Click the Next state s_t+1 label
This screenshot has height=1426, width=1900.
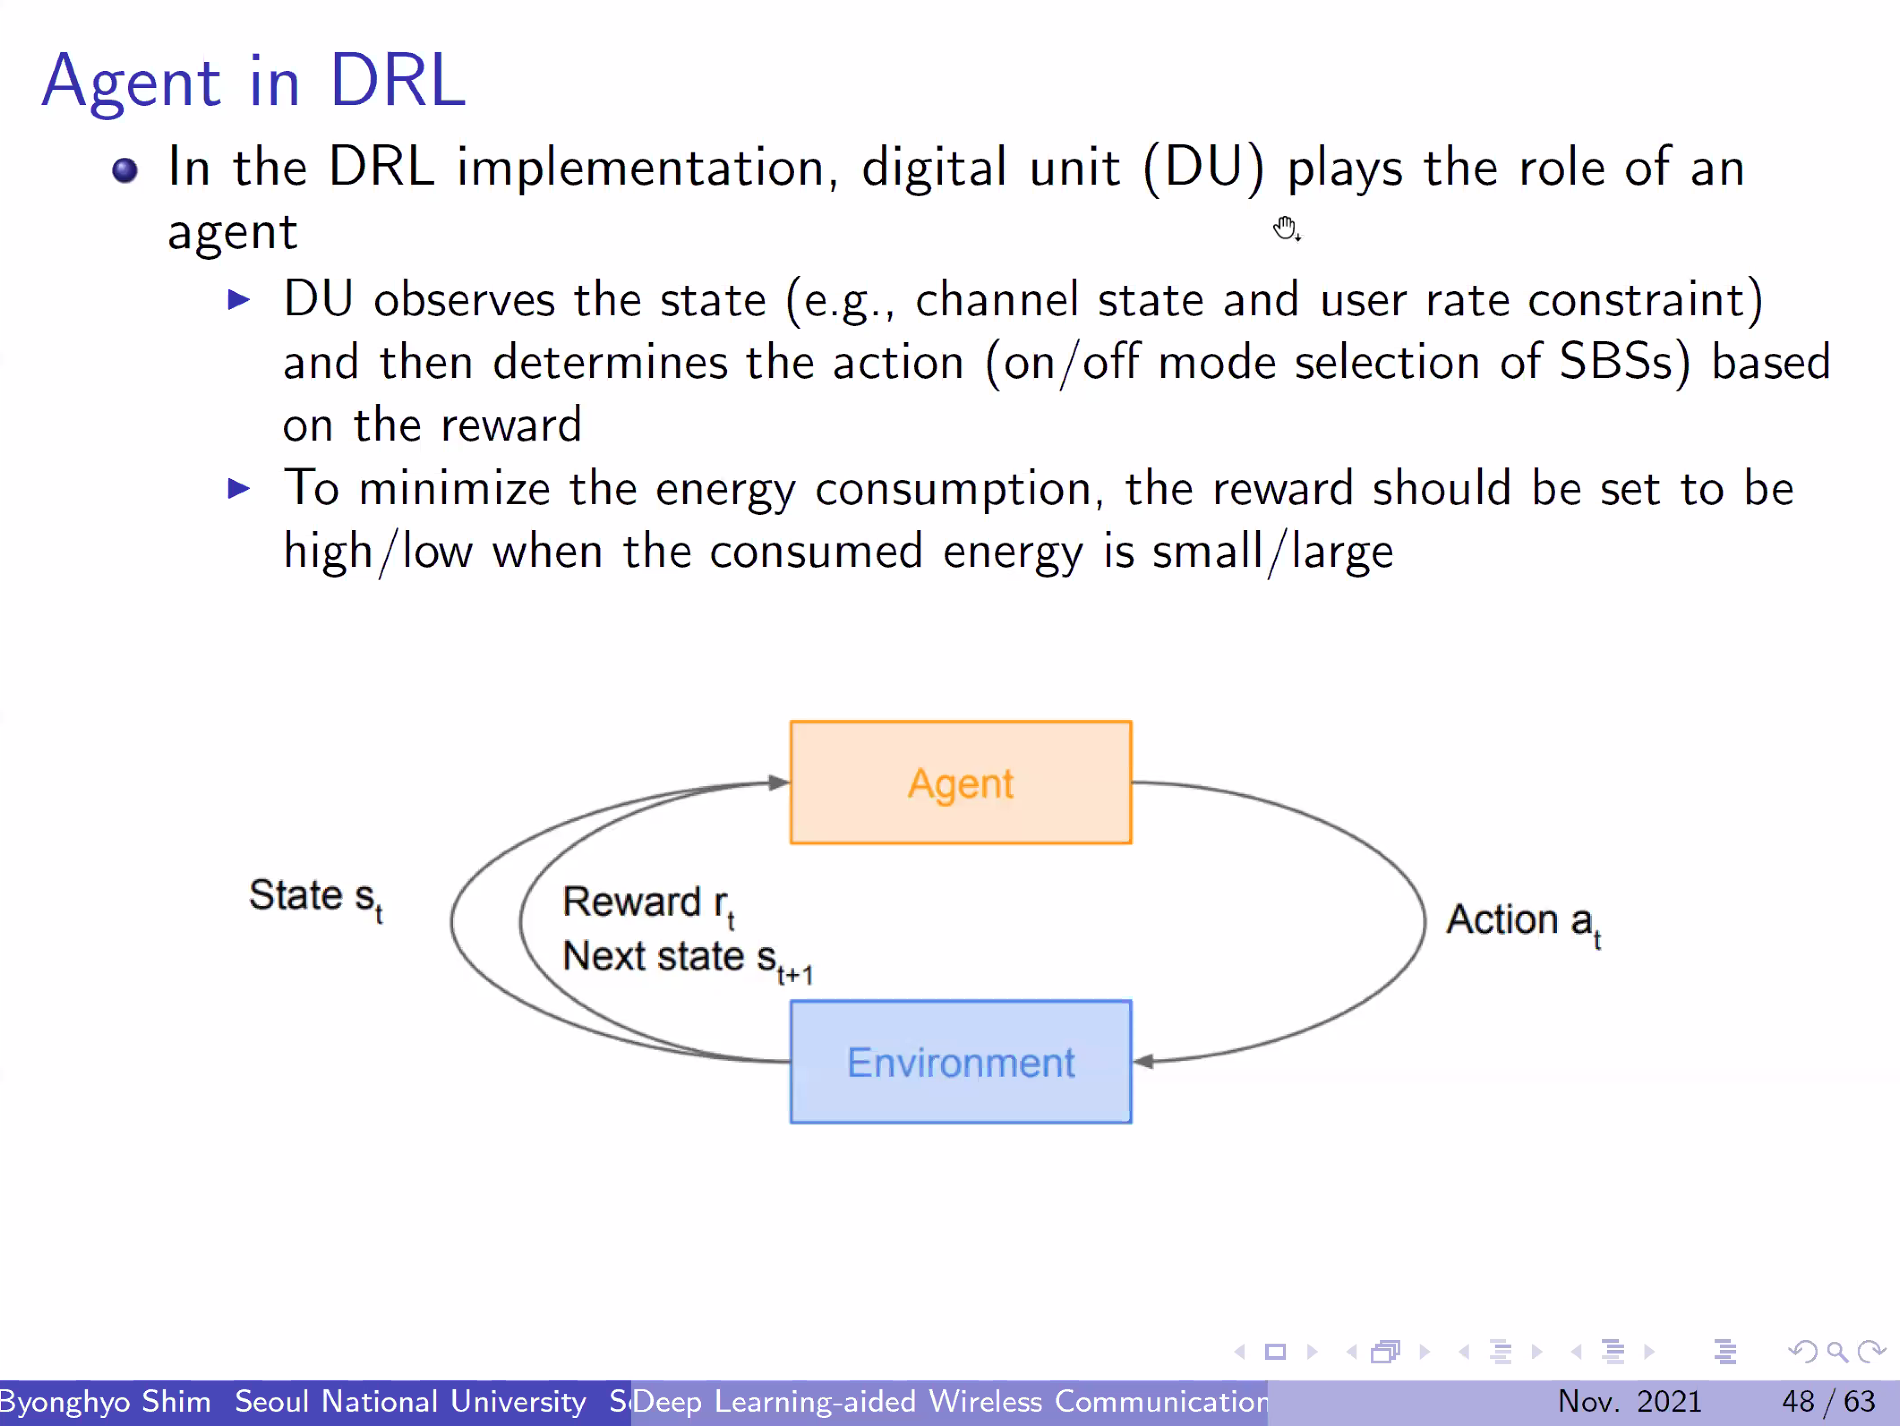[x=688, y=959]
